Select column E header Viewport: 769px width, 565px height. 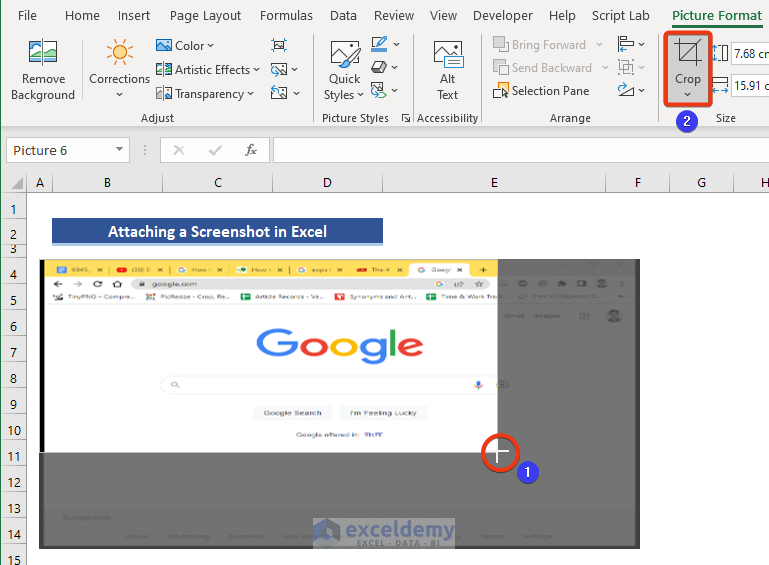[x=494, y=183]
